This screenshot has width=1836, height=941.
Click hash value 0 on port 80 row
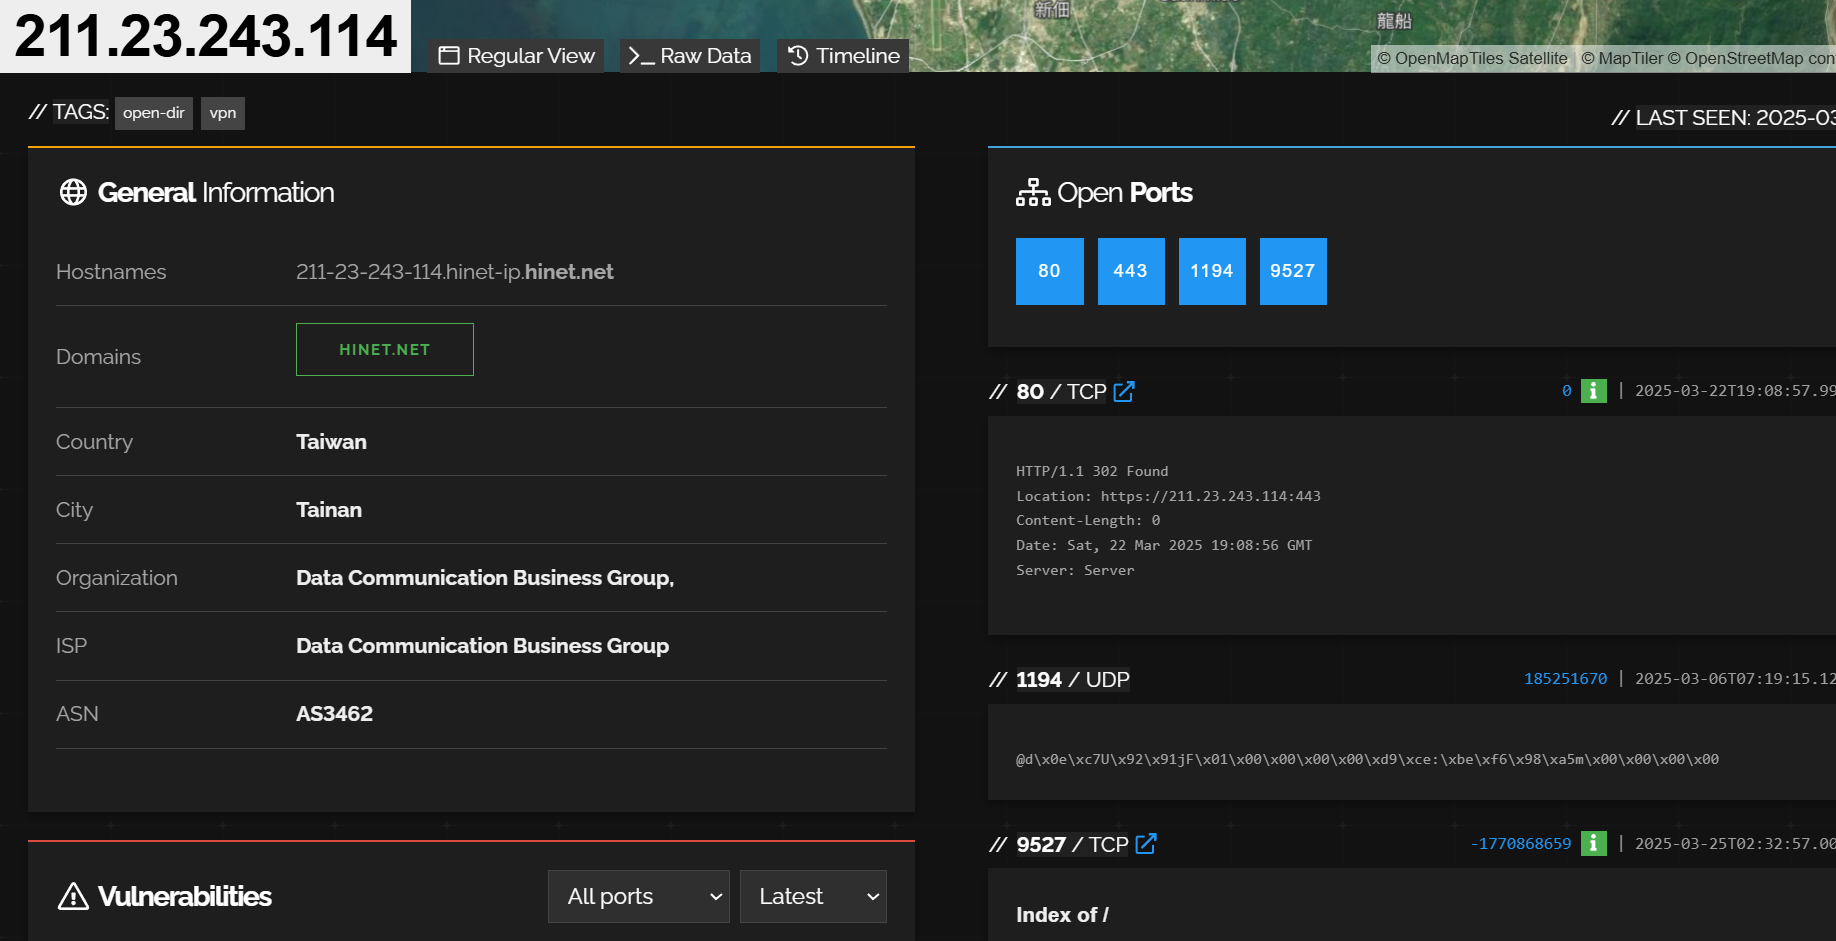click(x=1566, y=391)
